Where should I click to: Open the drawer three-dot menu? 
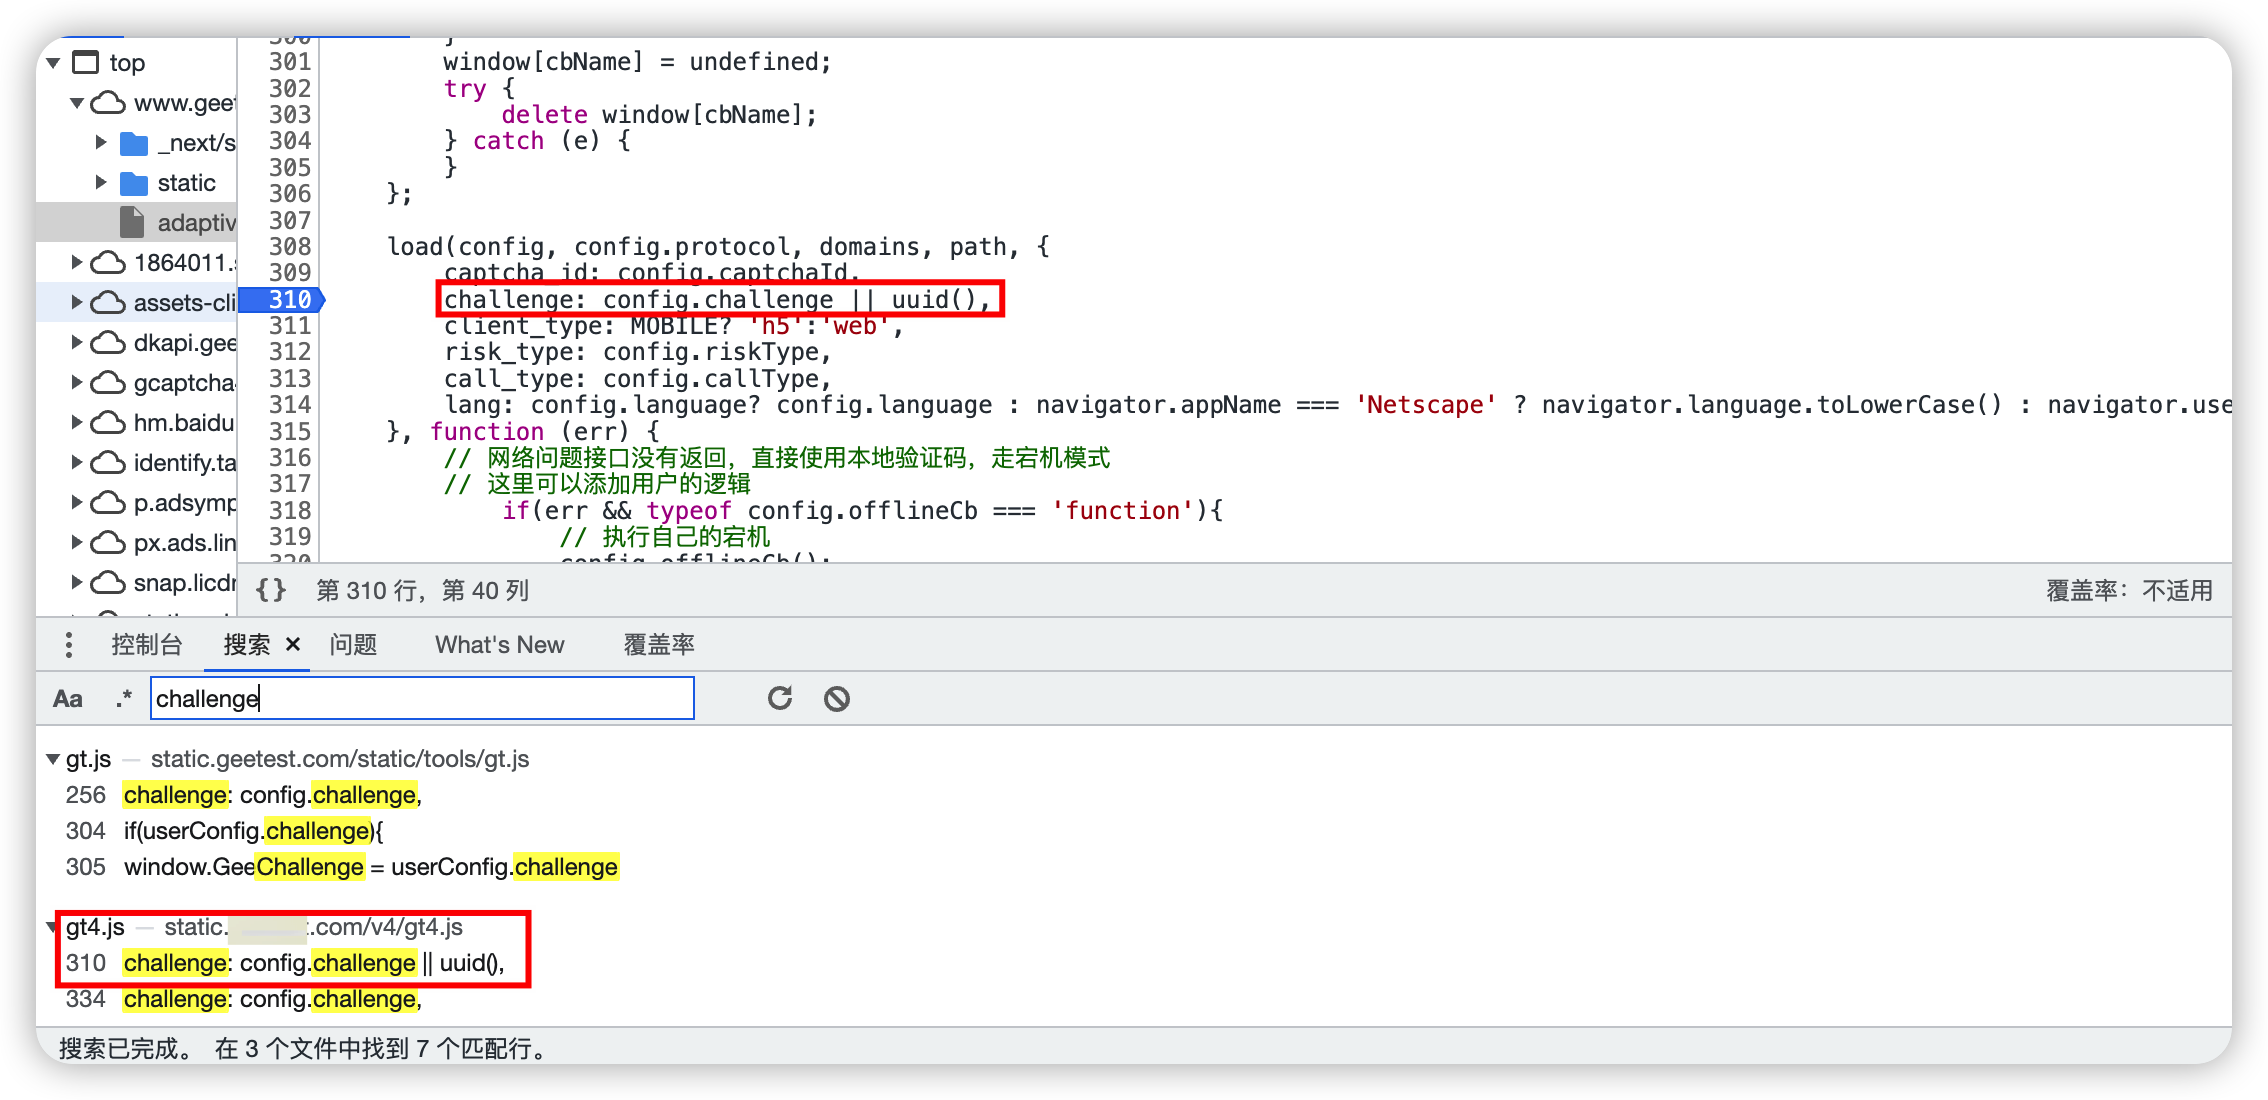pyautogui.click(x=69, y=645)
